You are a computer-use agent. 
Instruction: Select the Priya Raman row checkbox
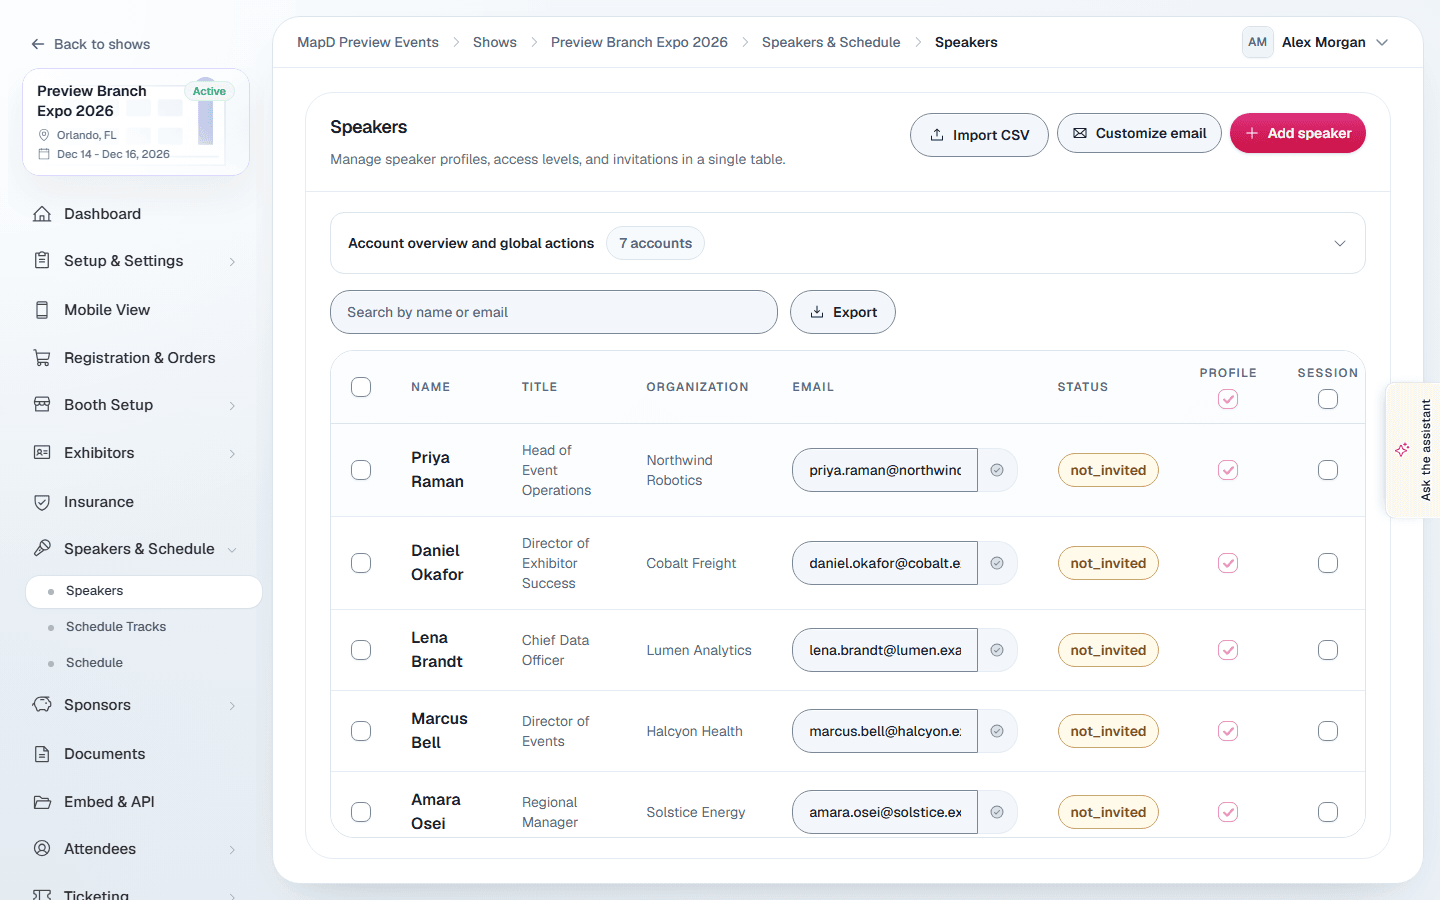point(361,470)
